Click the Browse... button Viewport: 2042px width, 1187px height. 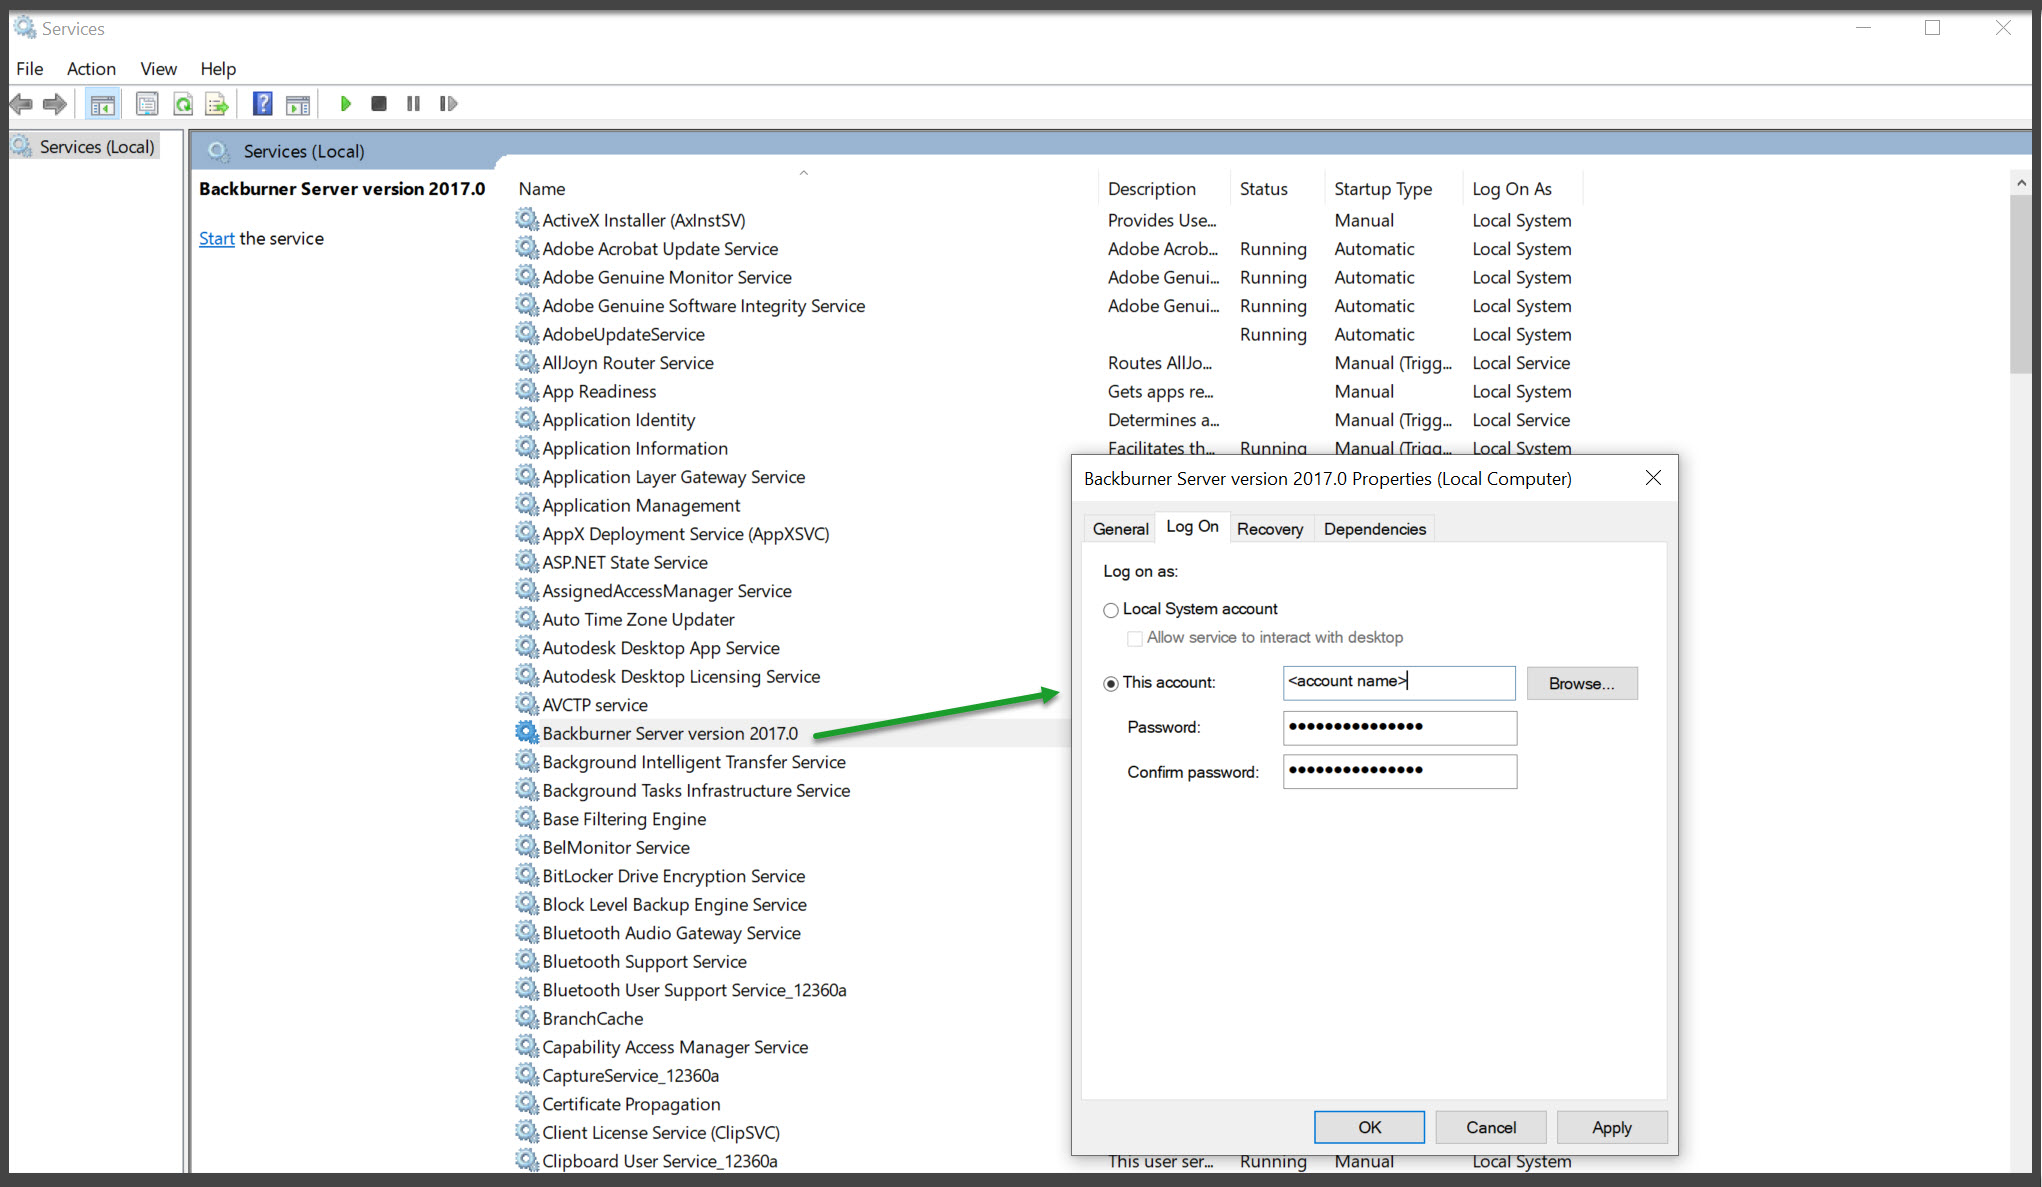(1582, 683)
